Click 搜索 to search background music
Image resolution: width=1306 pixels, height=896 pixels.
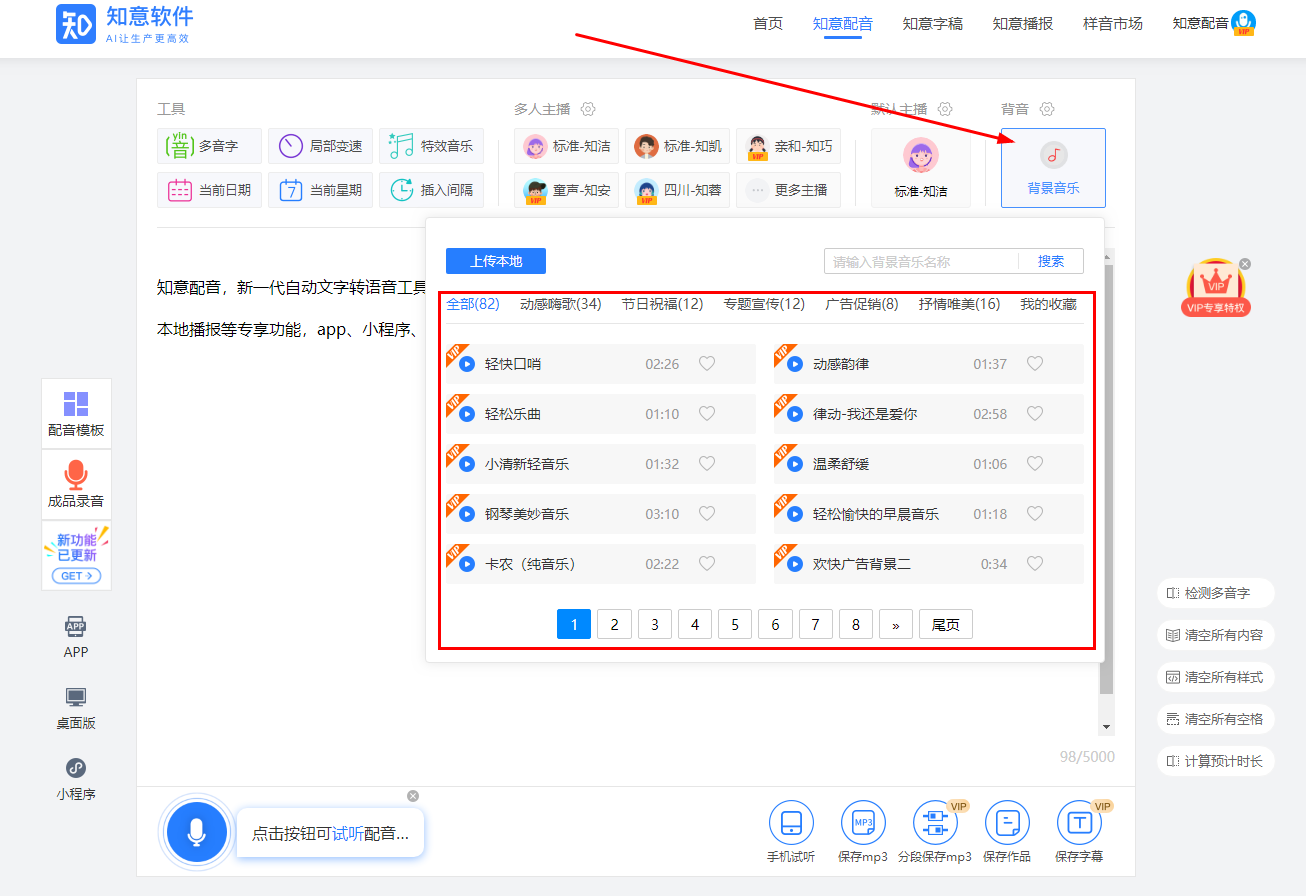(1050, 261)
